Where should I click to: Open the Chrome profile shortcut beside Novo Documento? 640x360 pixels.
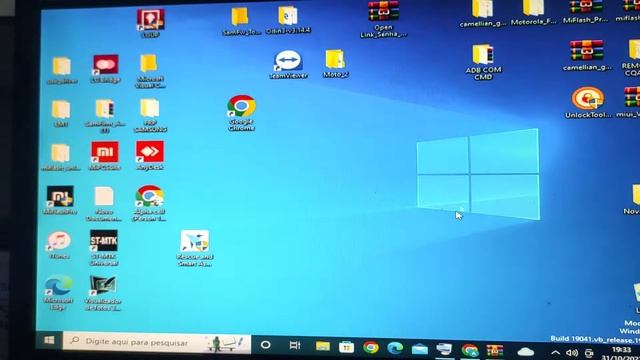point(149,203)
